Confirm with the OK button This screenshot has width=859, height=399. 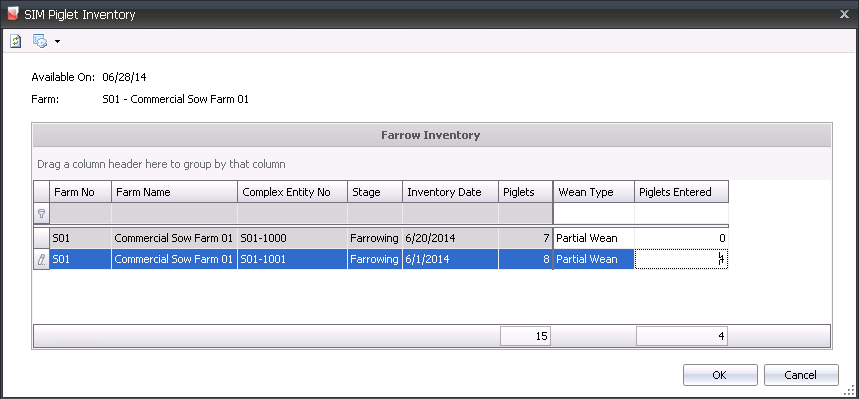pos(720,375)
